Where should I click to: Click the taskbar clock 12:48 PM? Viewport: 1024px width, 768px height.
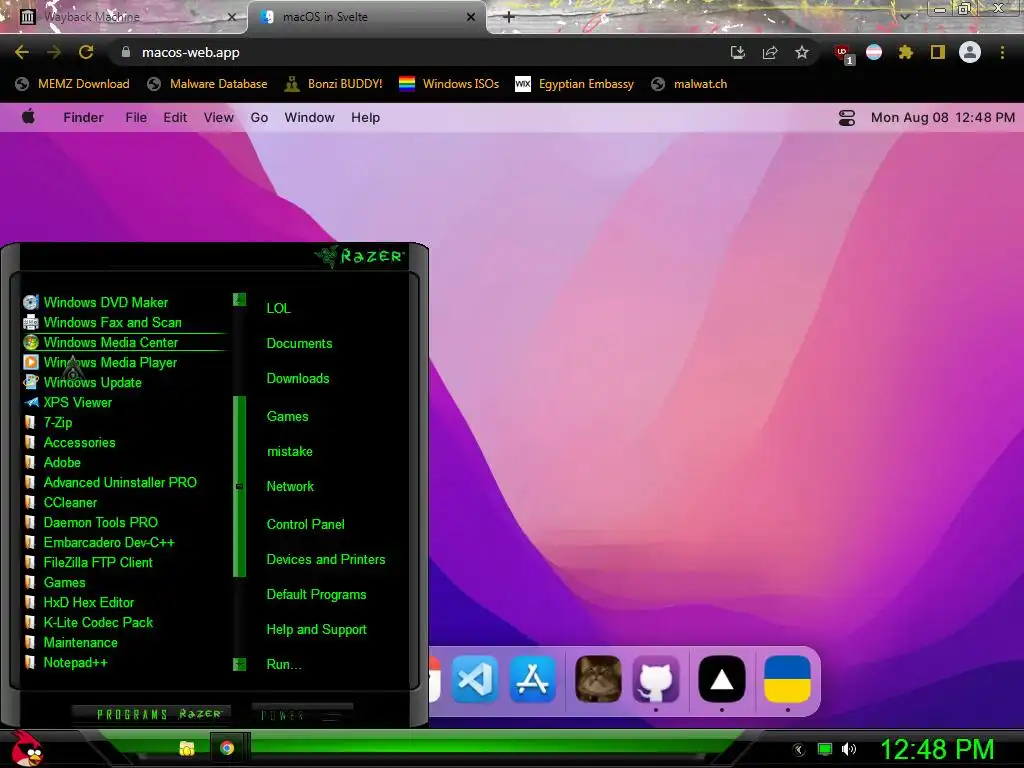click(x=937, y=749)
